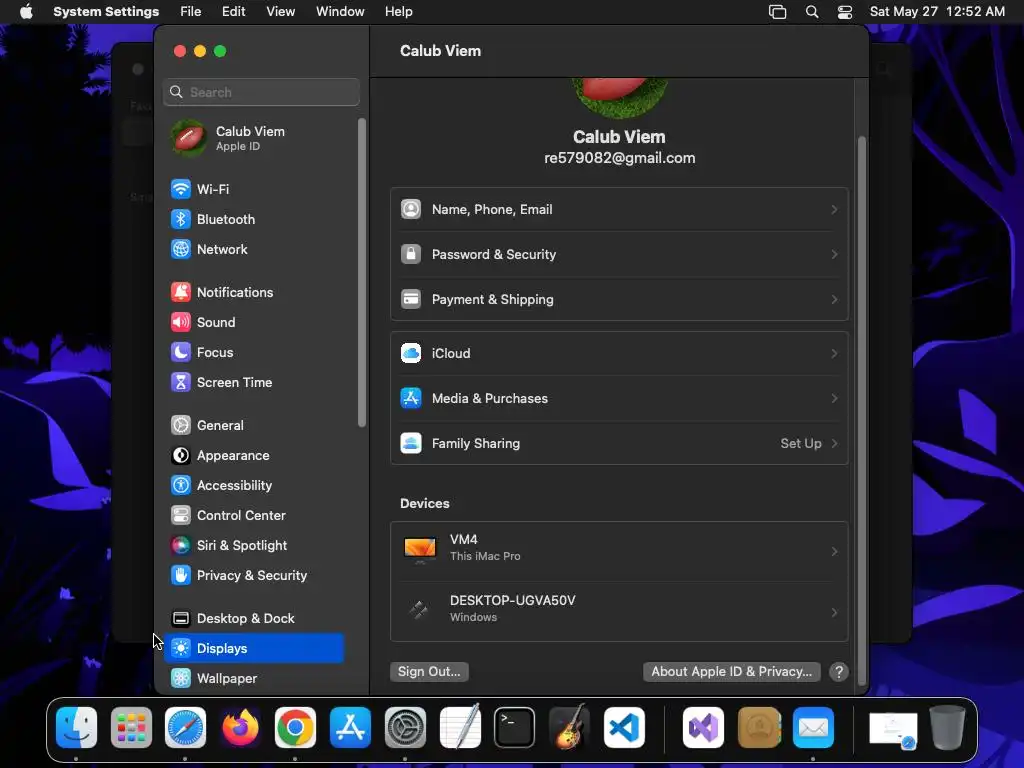Image resolution: width=1024 pixels, height=768 pixels.
Task: Open the Window menu
Action: (340, 12)
